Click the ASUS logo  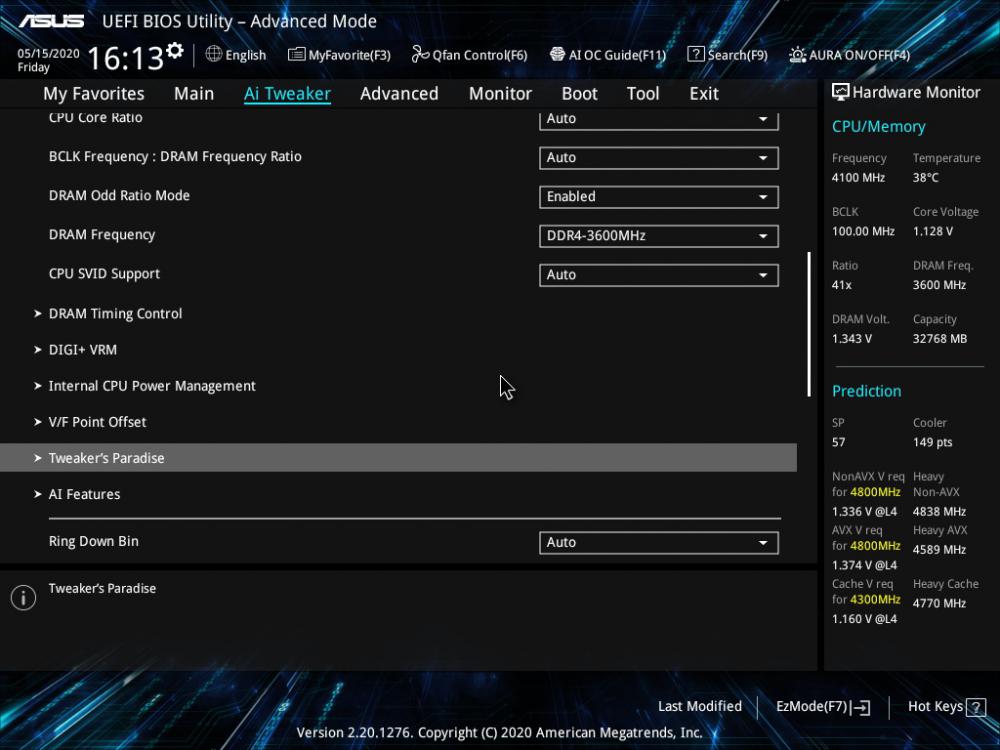[52, 21]
